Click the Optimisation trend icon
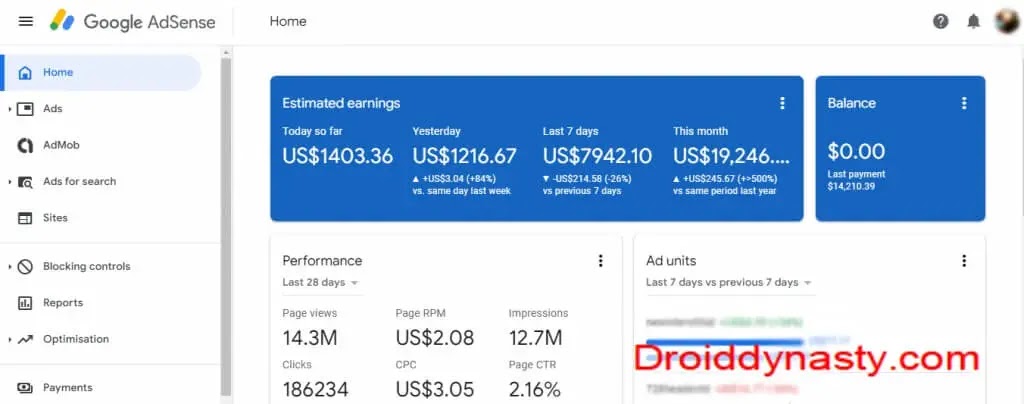The height and width of the screenshot is (404, 1024). [x=25, y=339]
